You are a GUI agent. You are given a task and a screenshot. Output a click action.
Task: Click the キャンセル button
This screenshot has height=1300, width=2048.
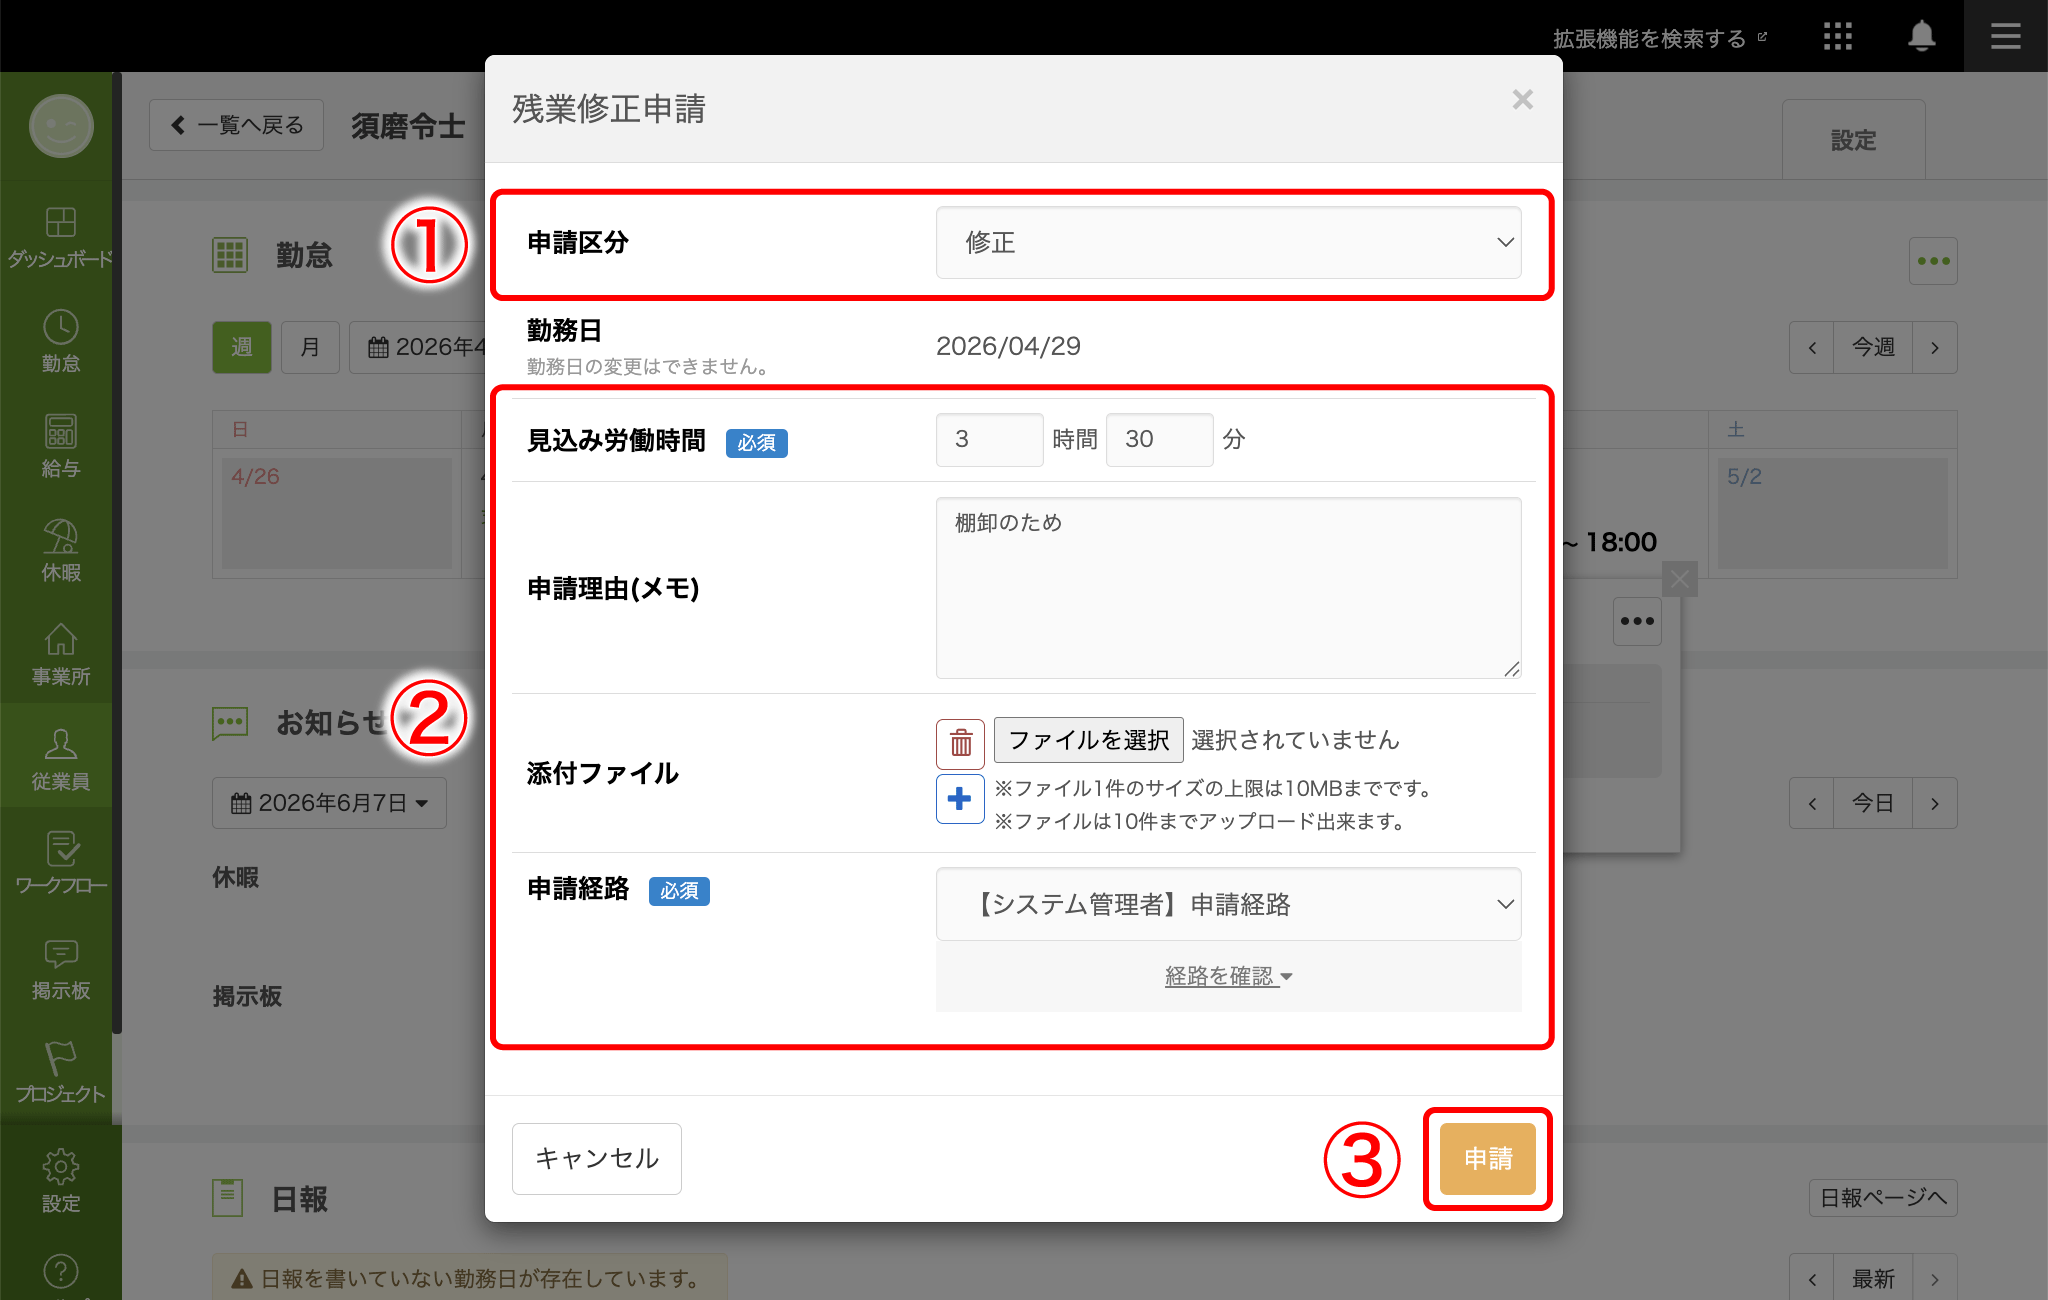click(597, 1158)
